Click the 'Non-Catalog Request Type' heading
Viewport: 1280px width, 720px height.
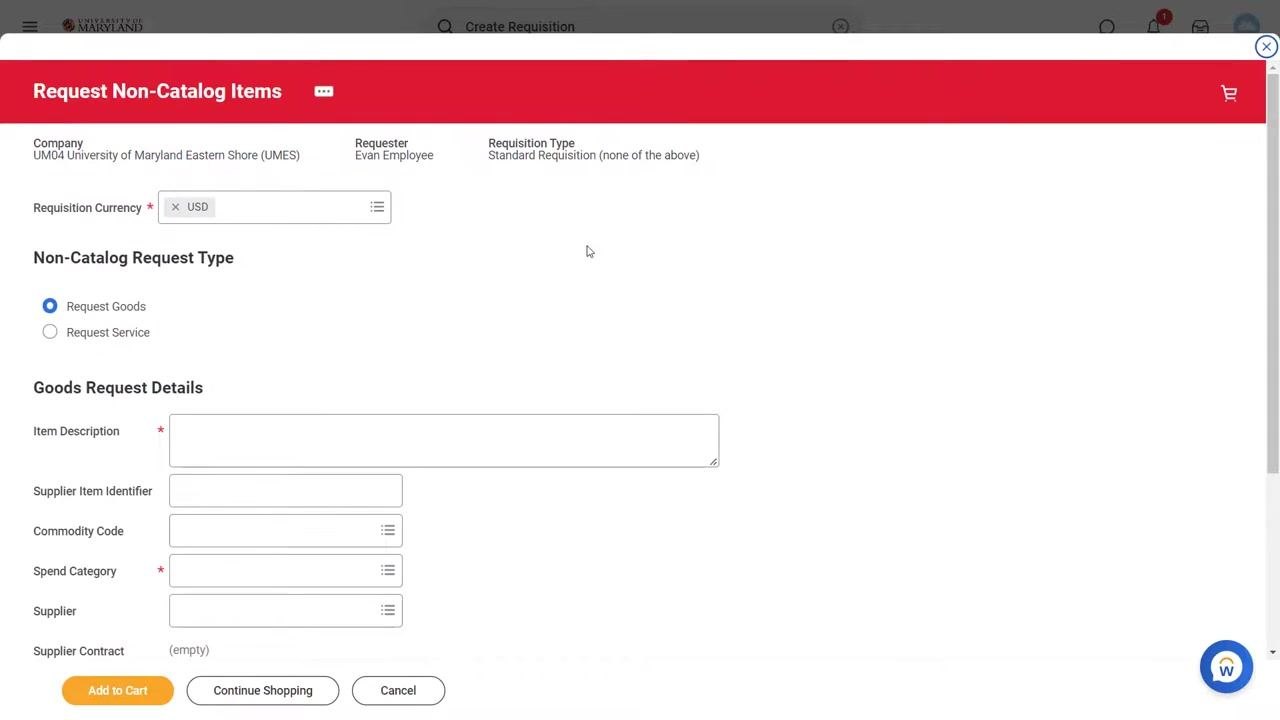pyautogui.click(x=133, y=258)
